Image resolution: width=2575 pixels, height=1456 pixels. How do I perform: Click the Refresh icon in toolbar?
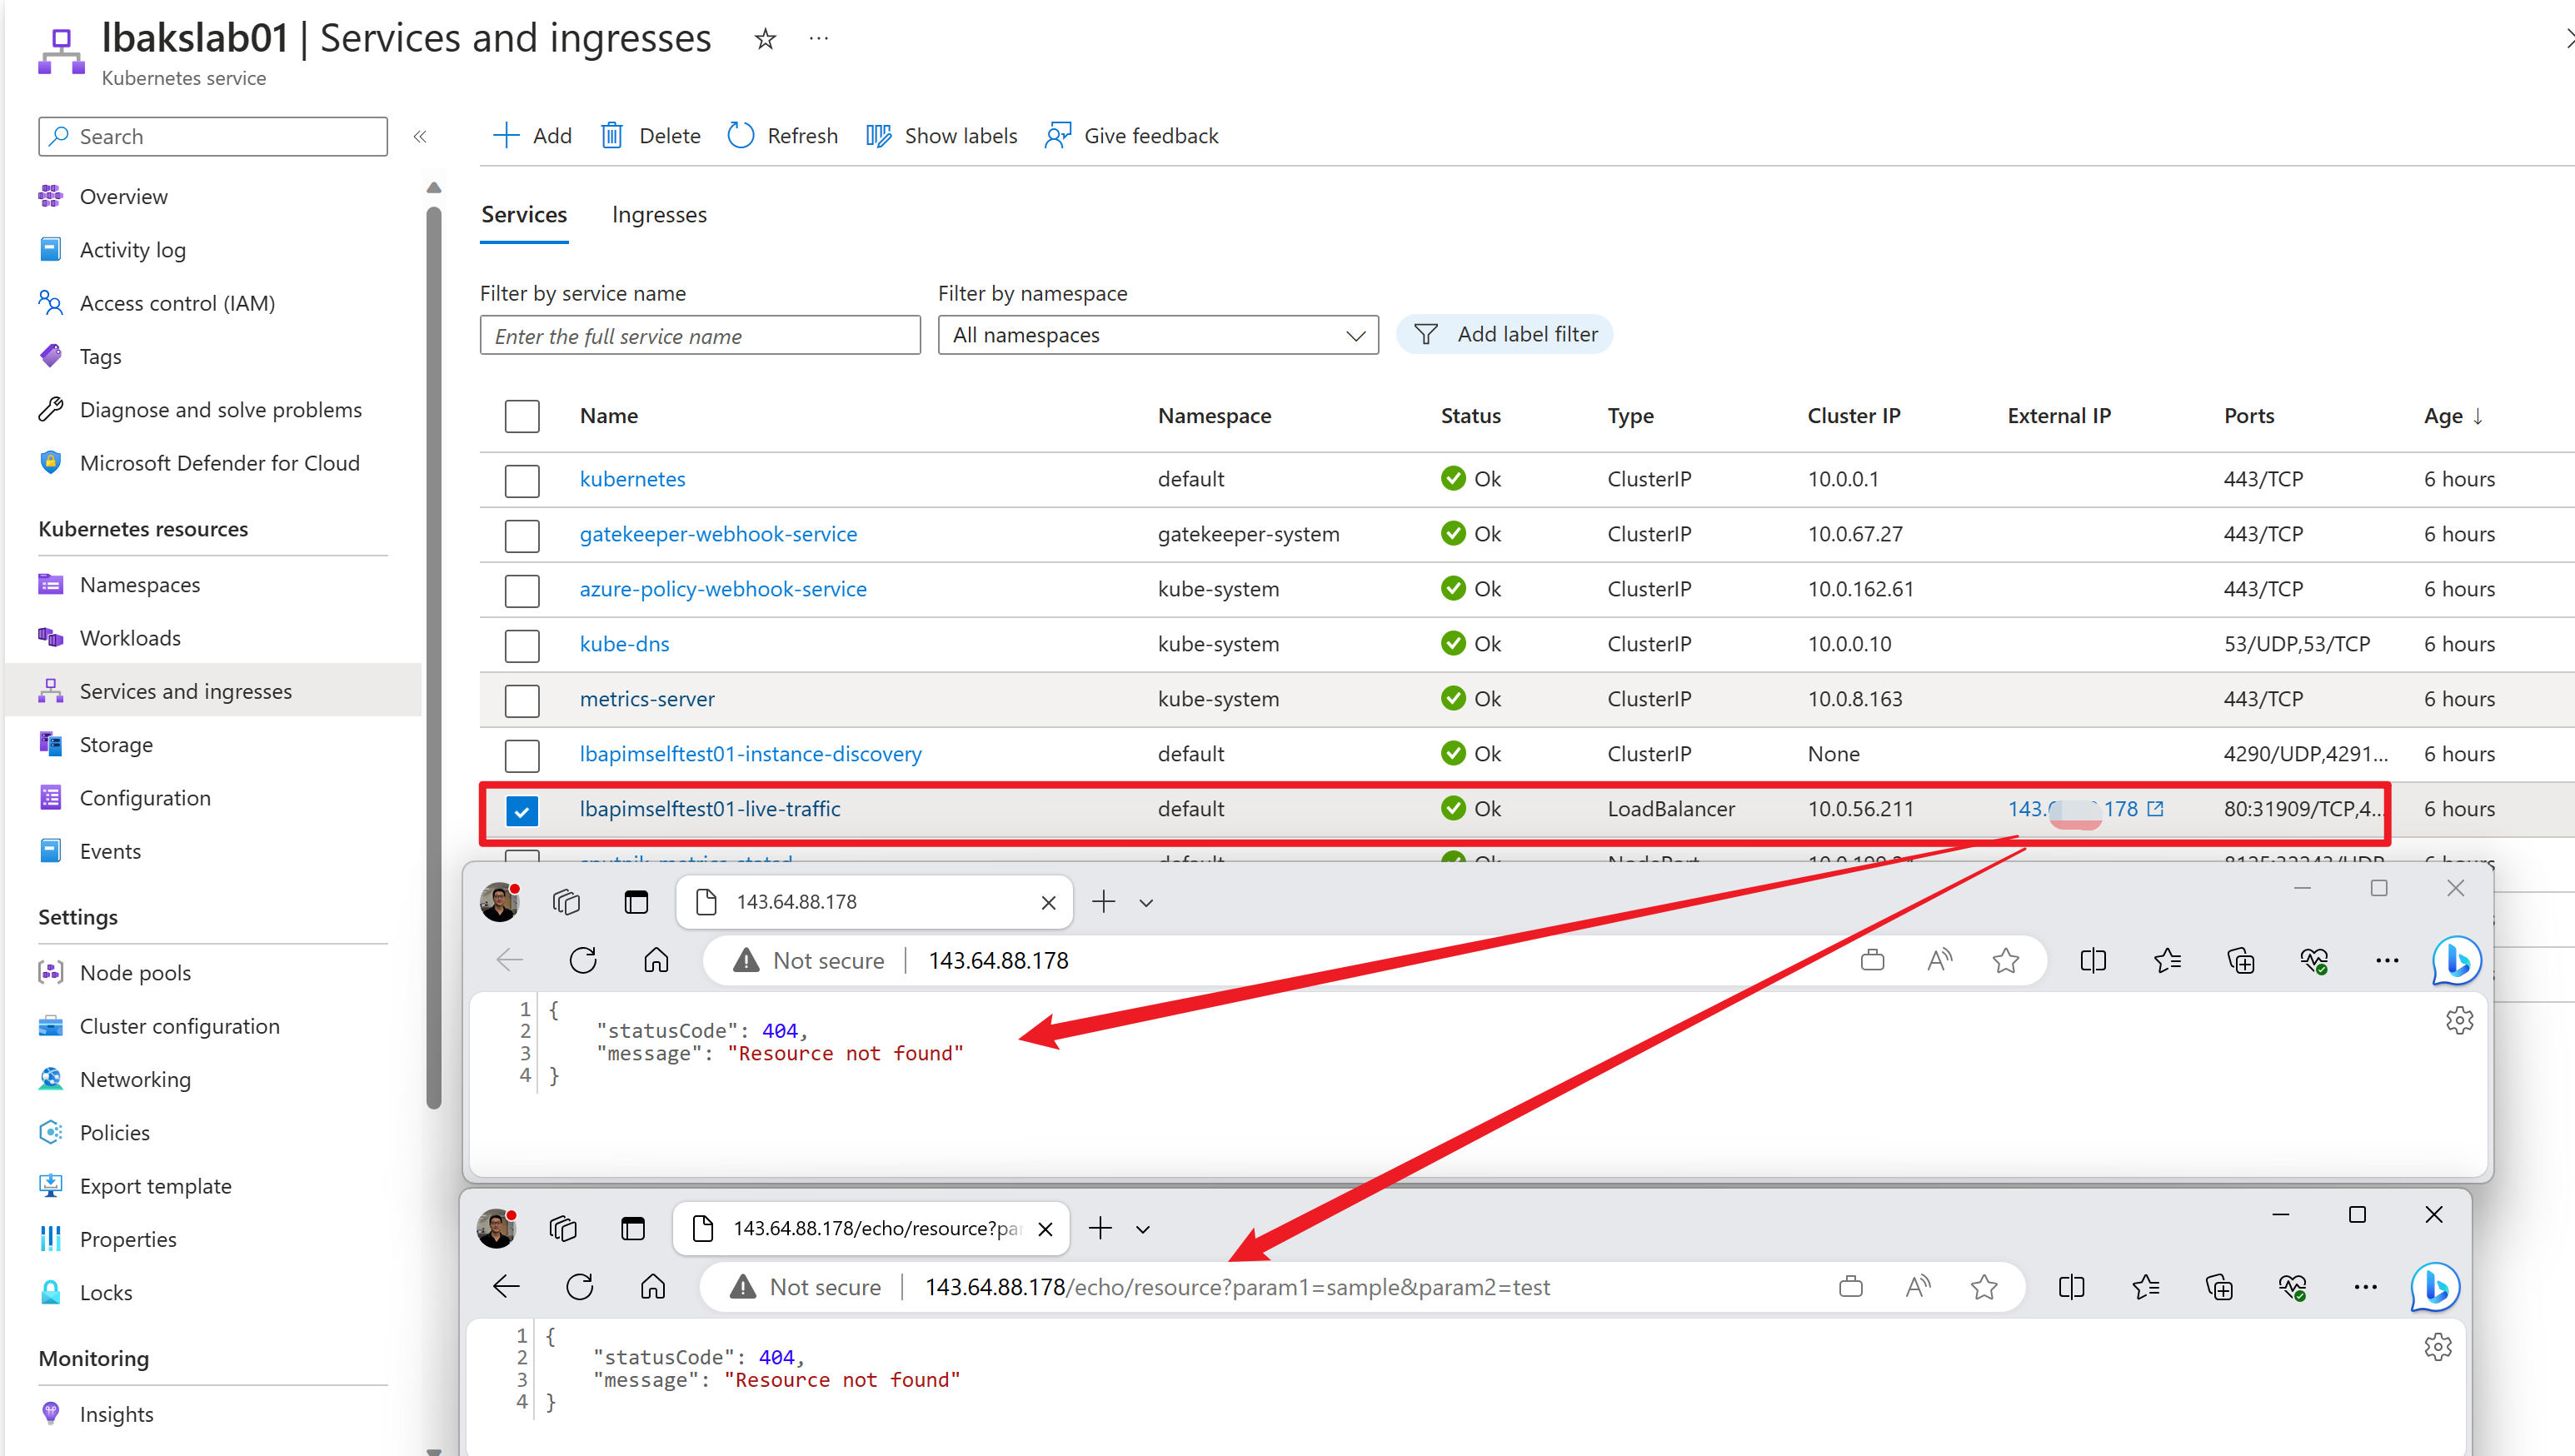(741, 136)
